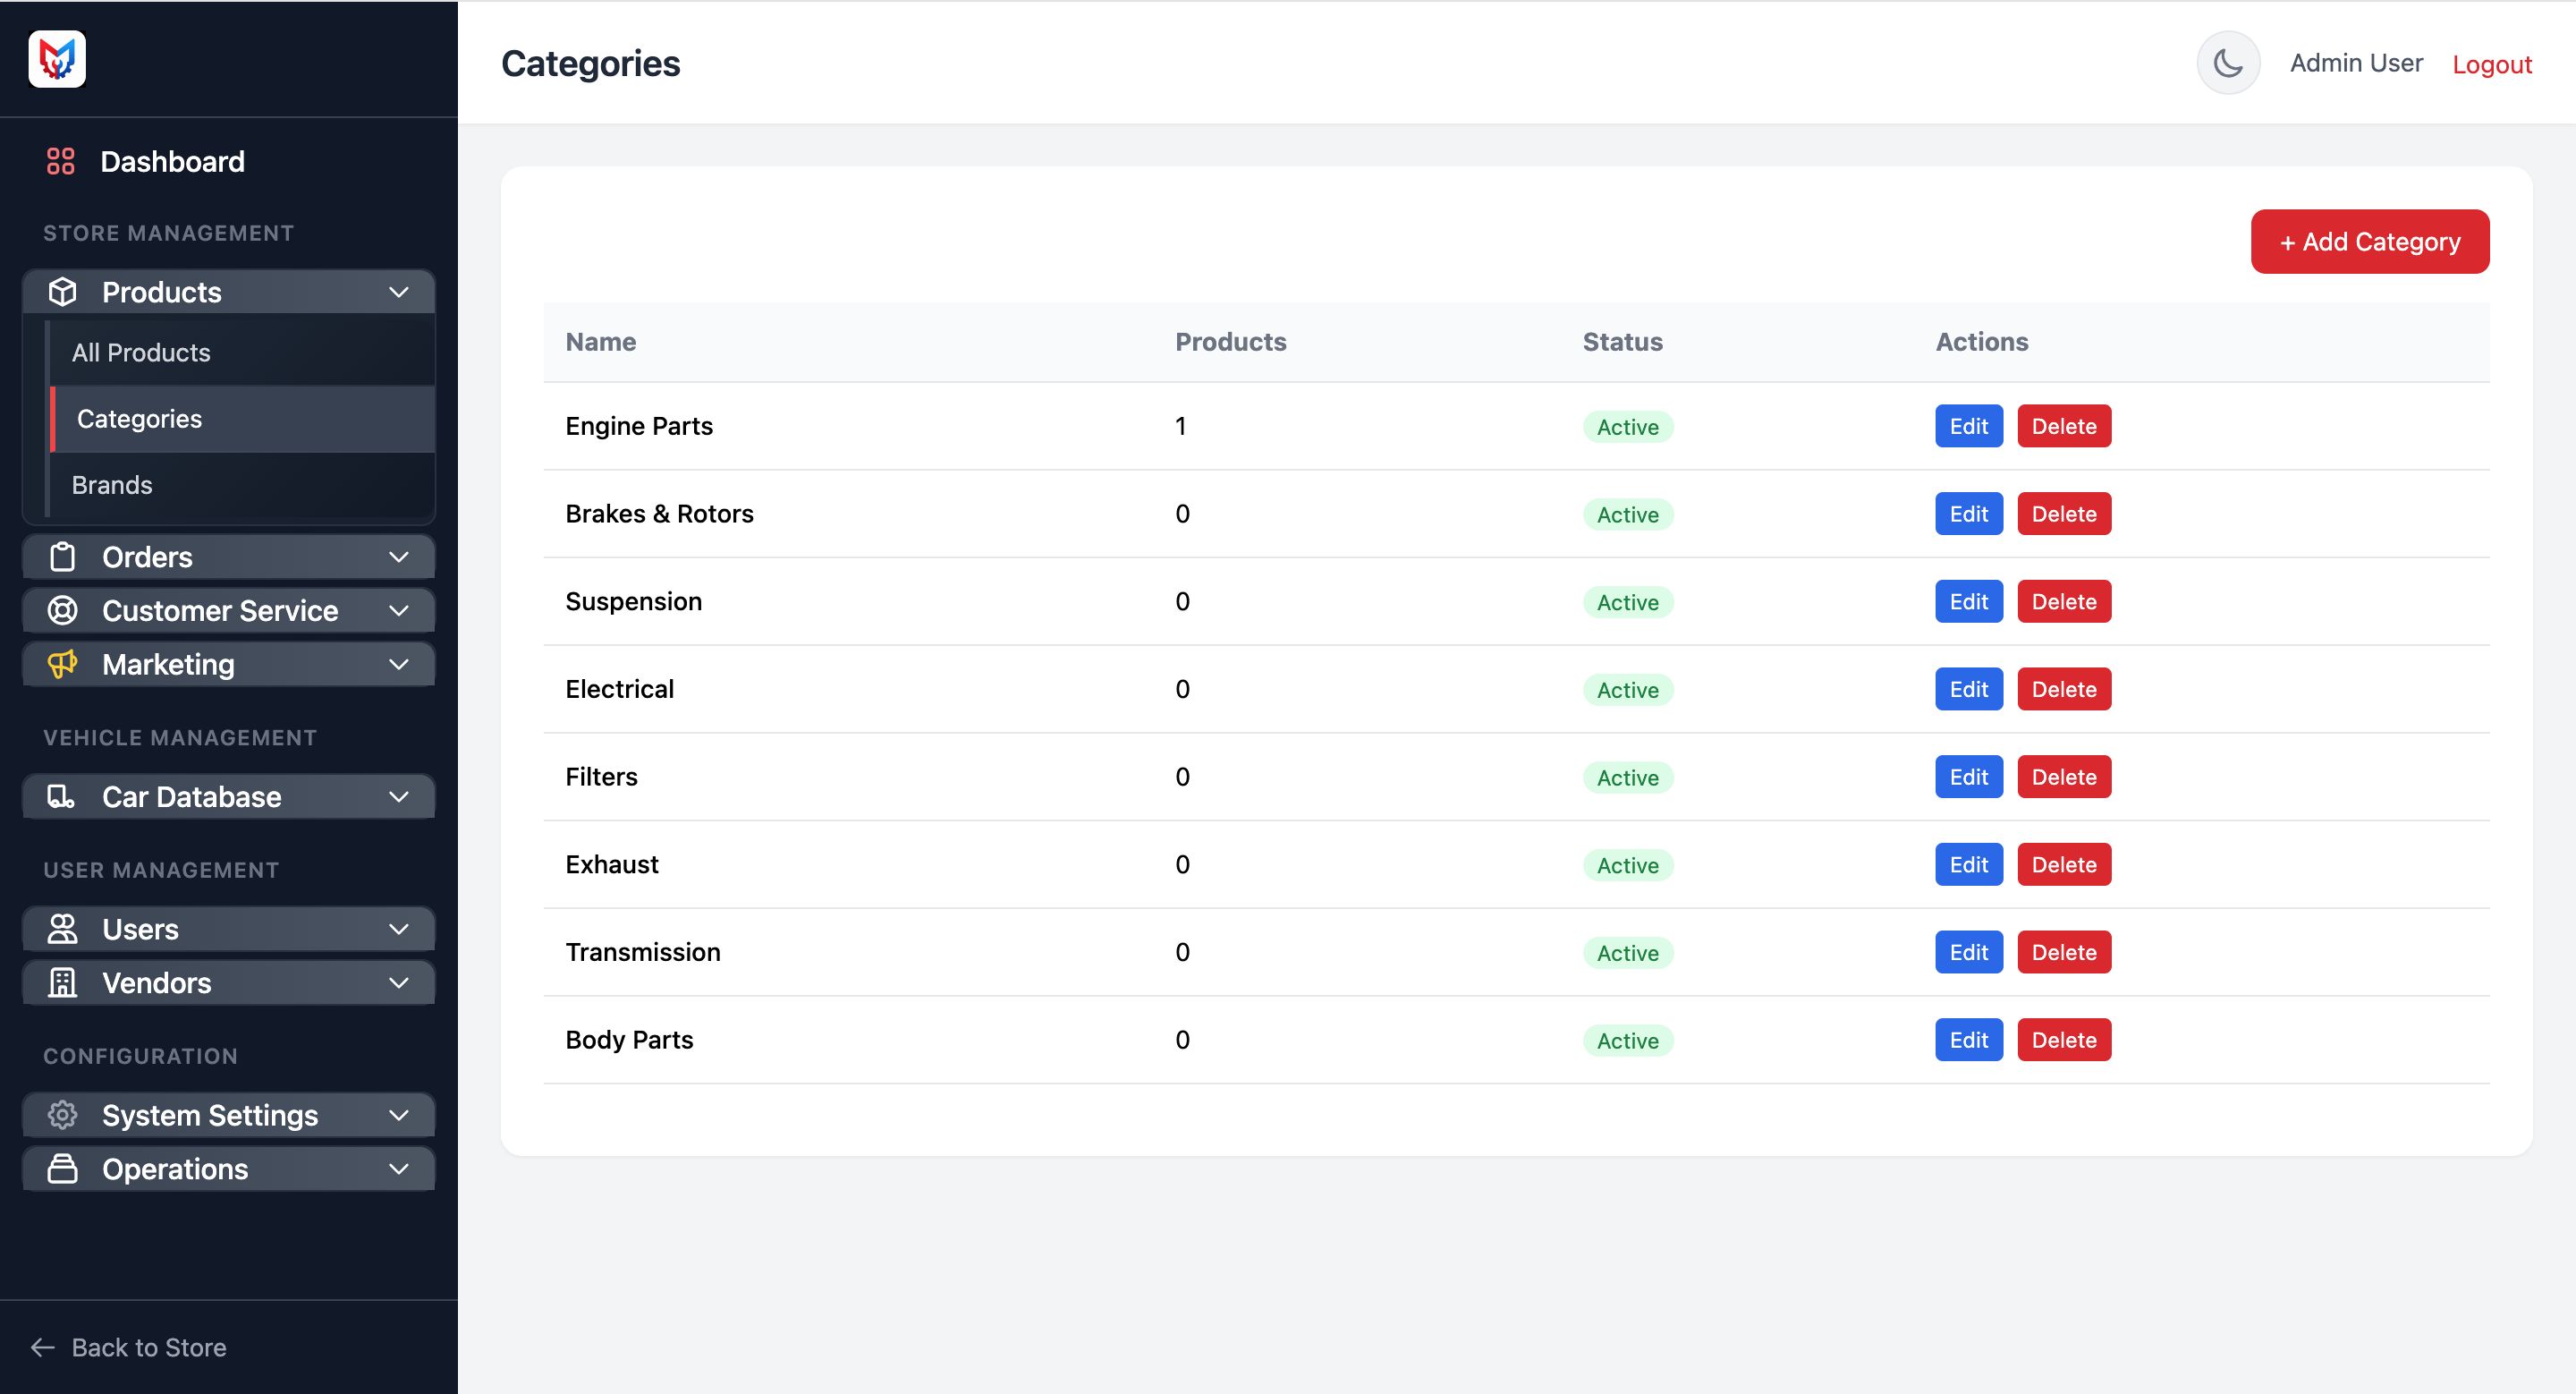Delete the Transmission category

[x=2064, y=952]
